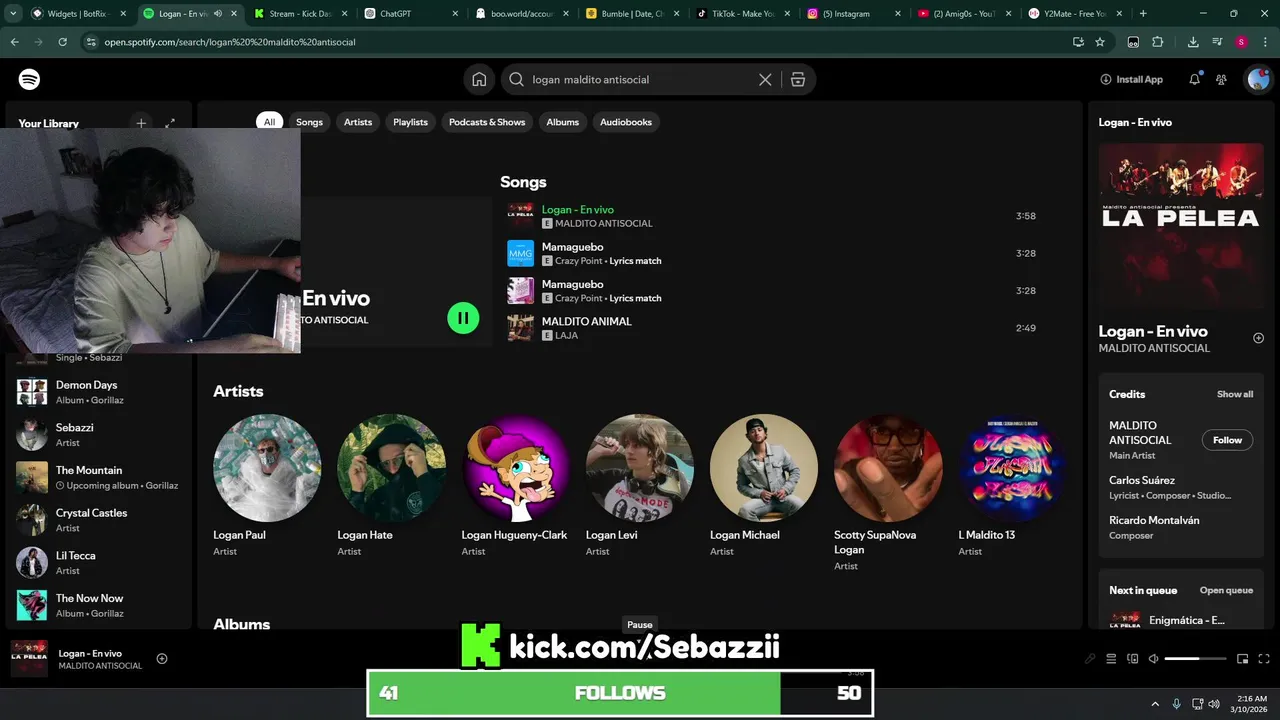
Task: Switch to the ChatGPT browser tab
Action: point(410,14)
